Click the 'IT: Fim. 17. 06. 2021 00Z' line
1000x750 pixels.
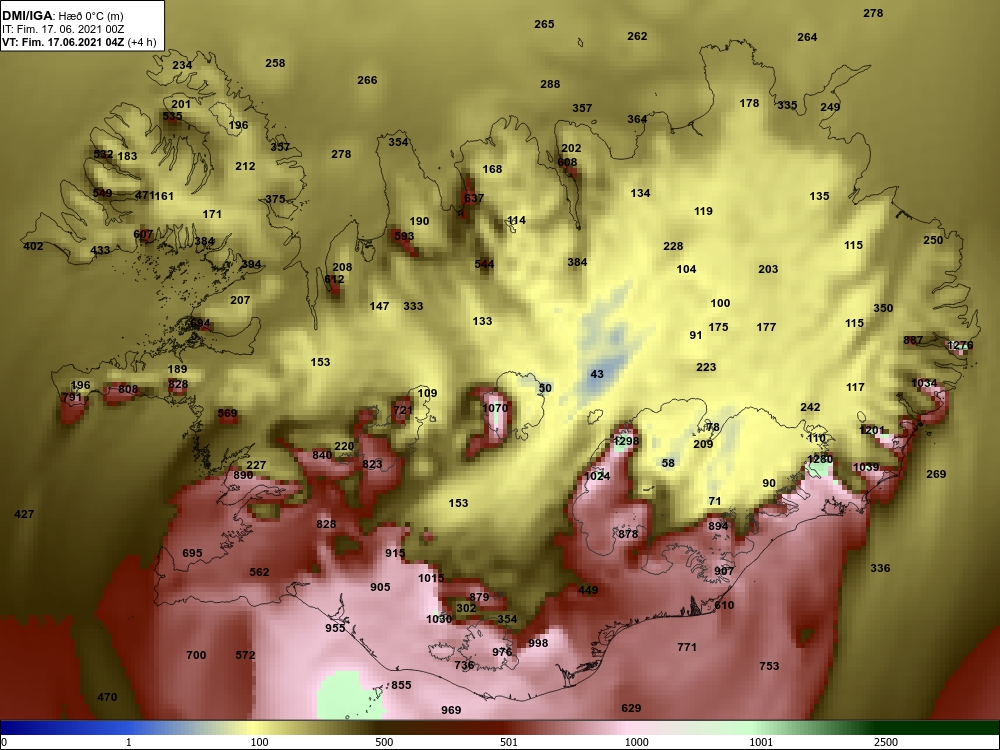pos(63,29)
